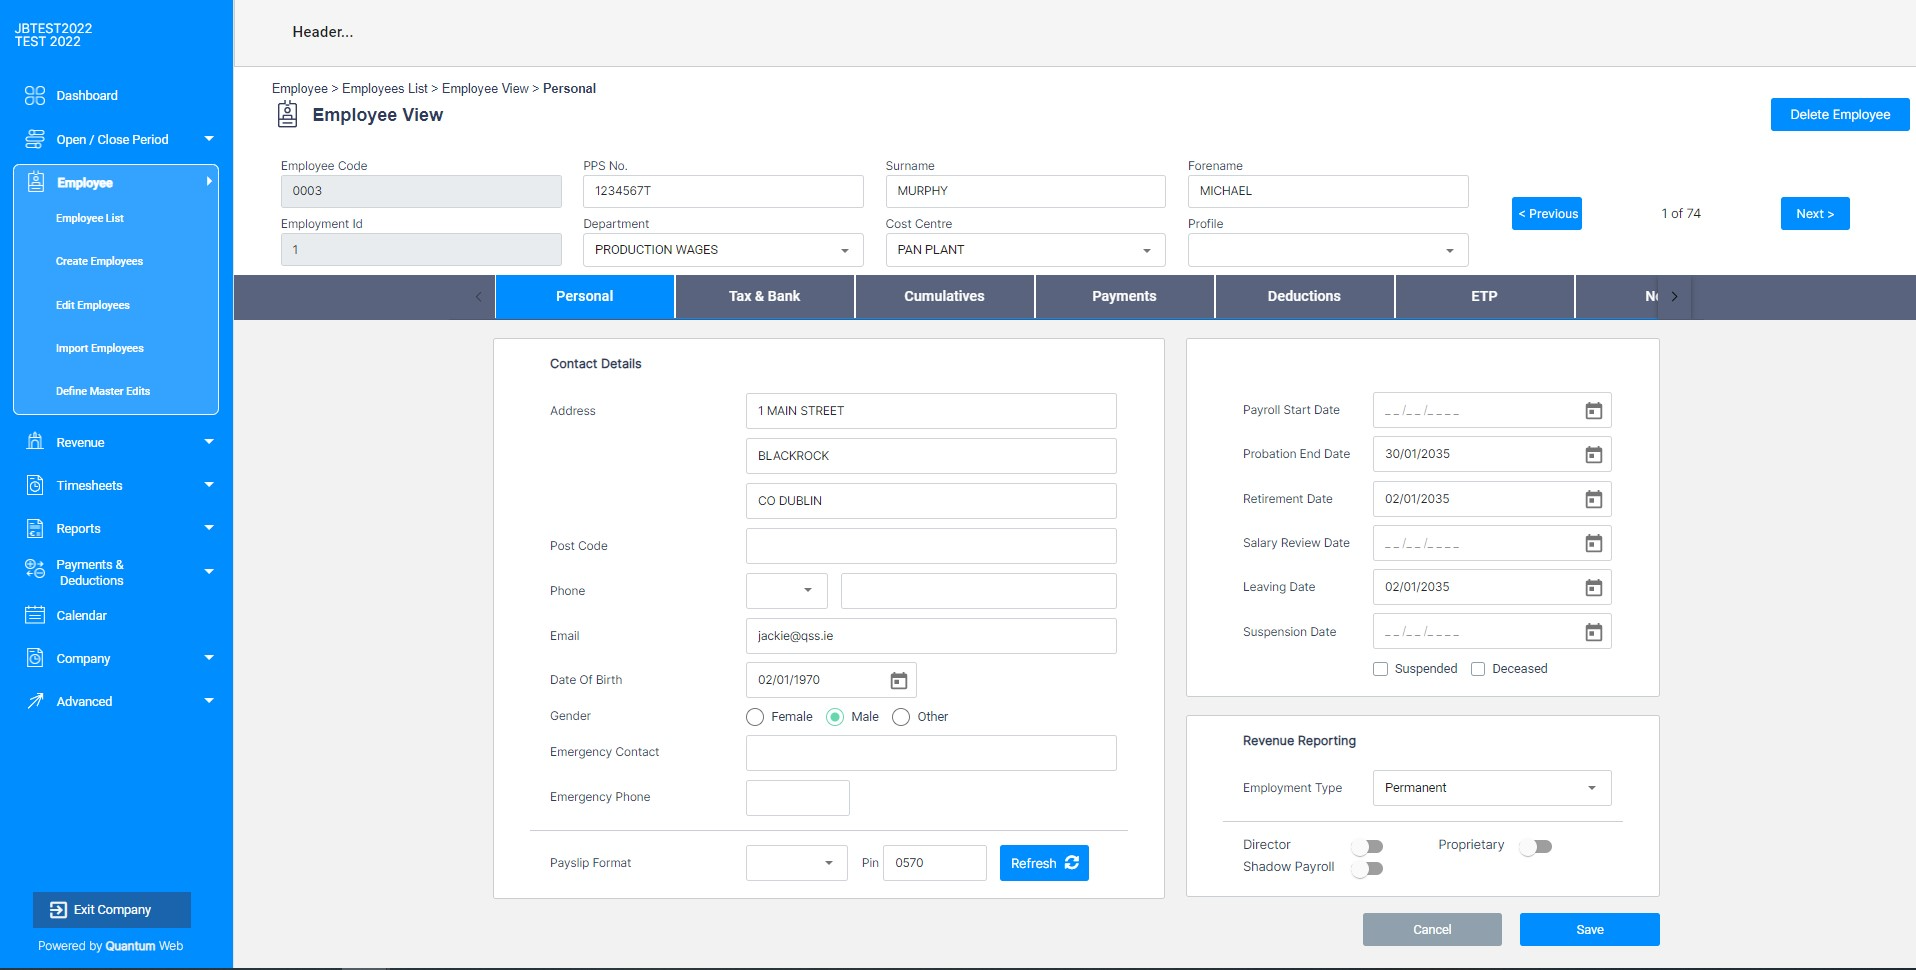
Task: Open the Payslip Format dropdown
Action: (797, 863)
